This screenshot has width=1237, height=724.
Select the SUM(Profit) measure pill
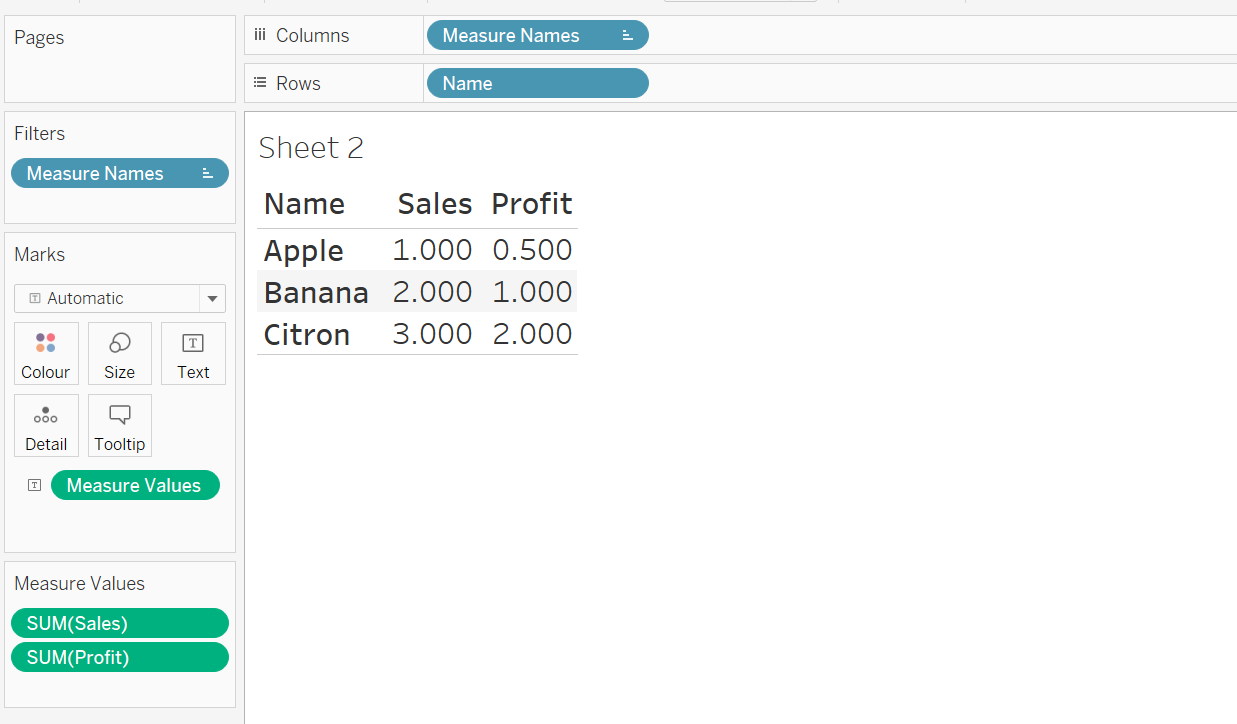(x=119, y=657)
